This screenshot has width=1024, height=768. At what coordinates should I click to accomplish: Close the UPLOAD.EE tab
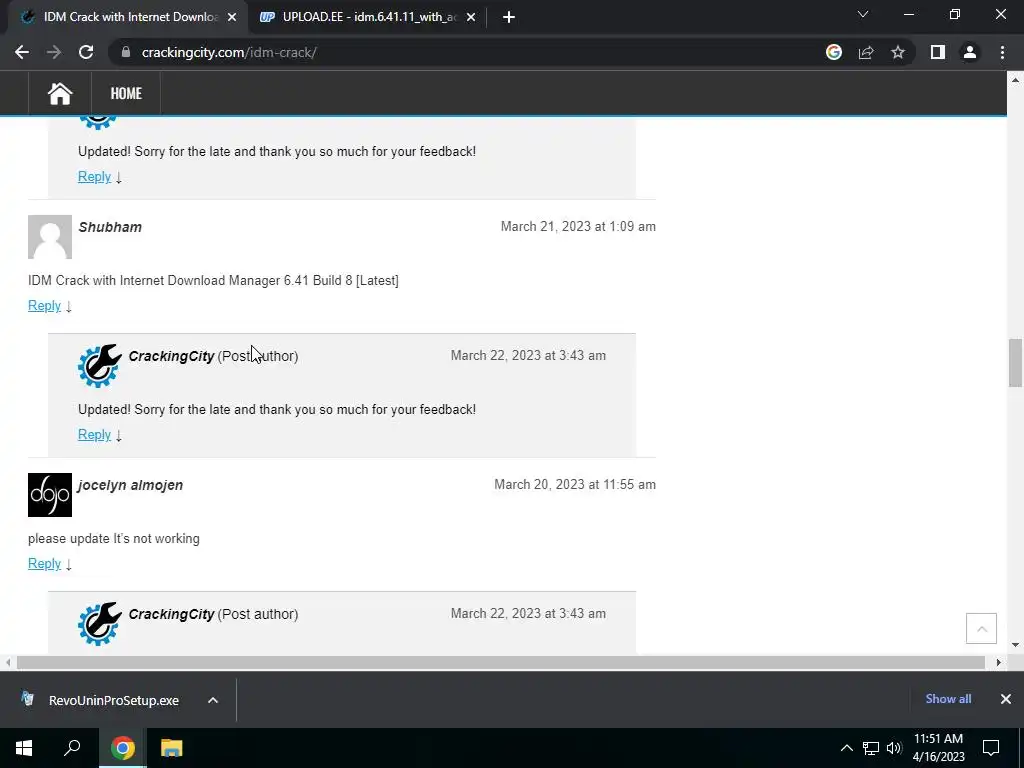(471, 17)
